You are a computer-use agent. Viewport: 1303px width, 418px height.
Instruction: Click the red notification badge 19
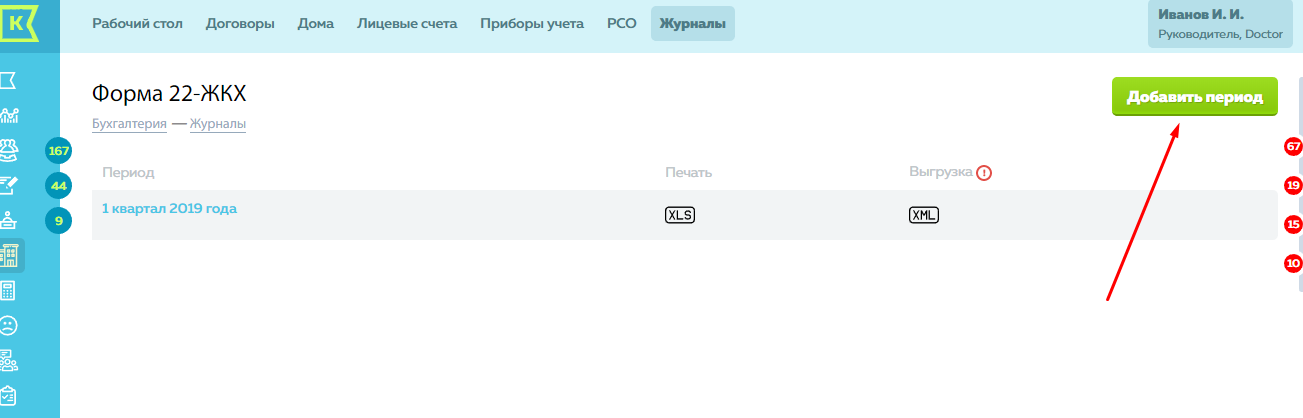(x=1293, y=185)
